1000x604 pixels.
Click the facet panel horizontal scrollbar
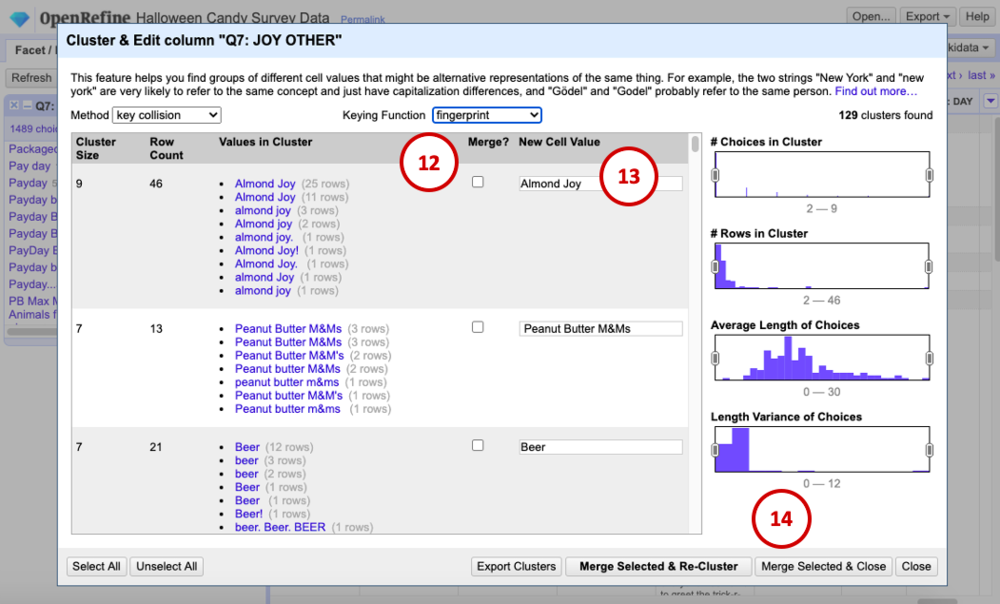point(32,331)
